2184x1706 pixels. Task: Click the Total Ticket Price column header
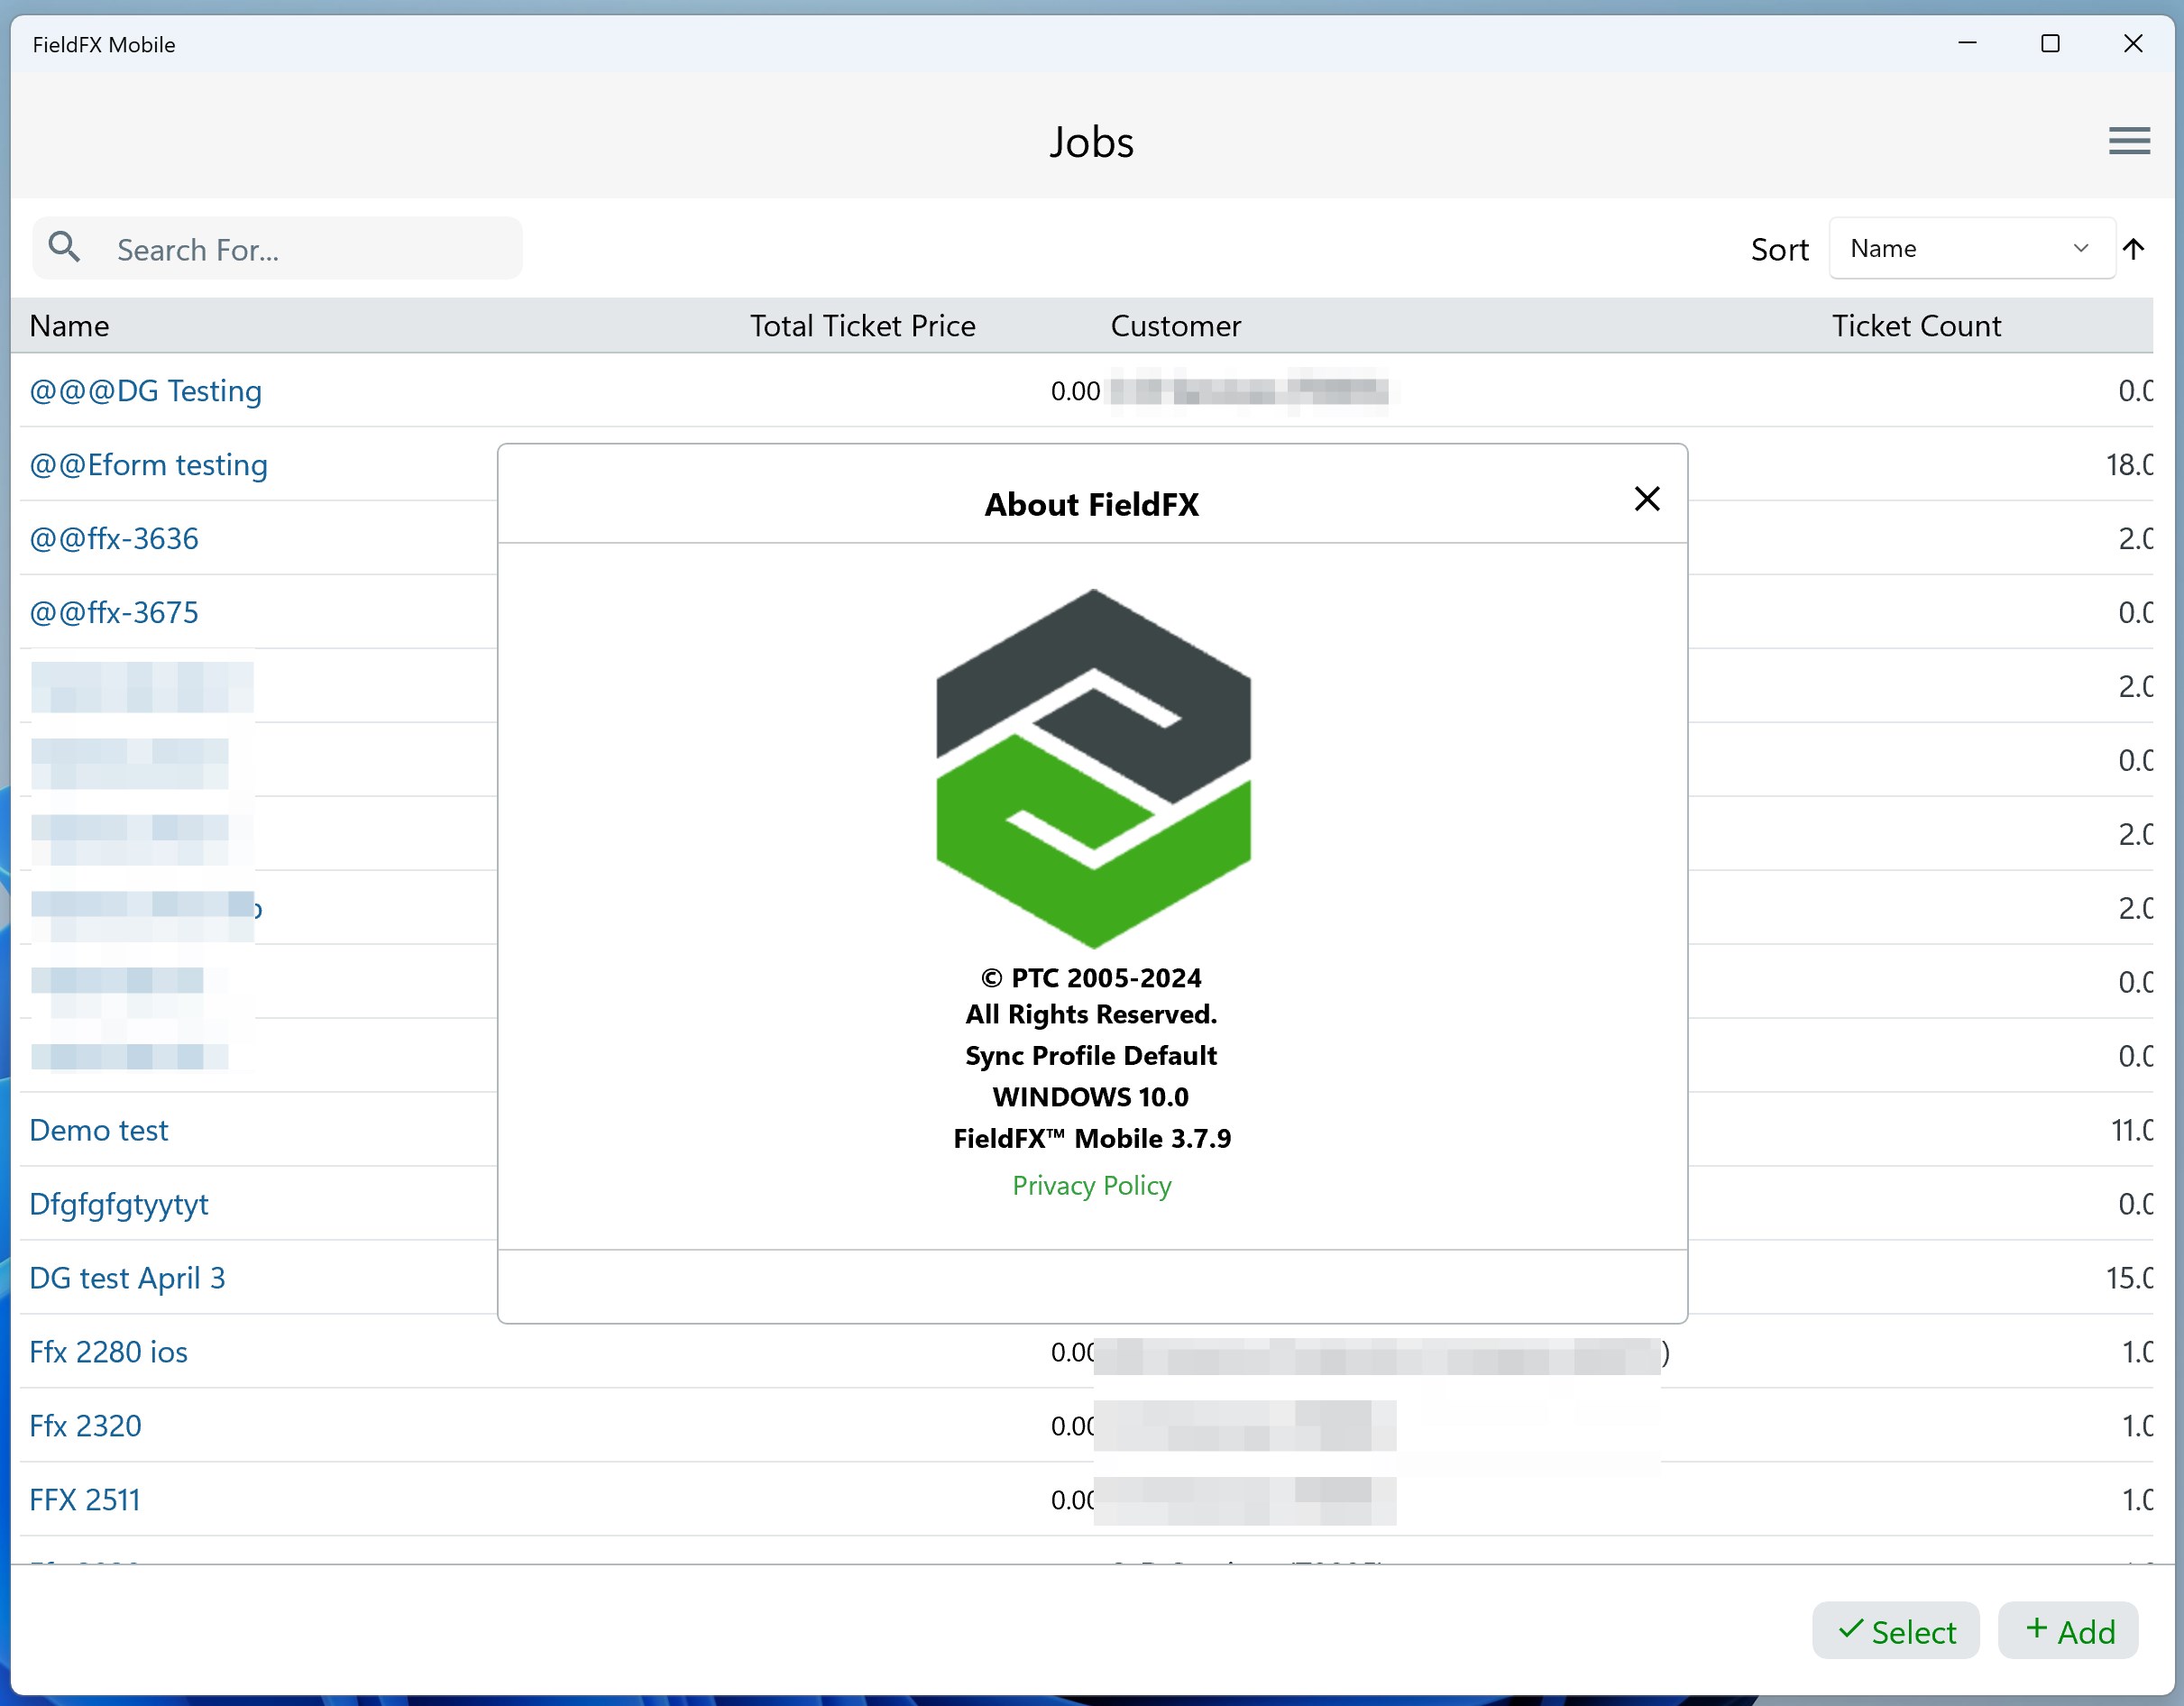click(862, 326)
